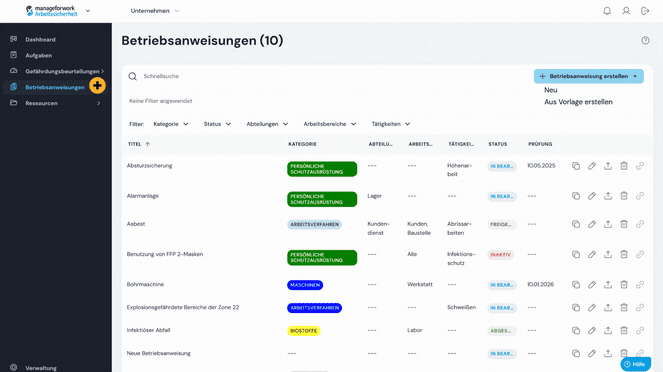Viewport: 663px width, 372px height.
Task: Edit the Absturzsicherung entry with pencil
Action: coord(592,166)
